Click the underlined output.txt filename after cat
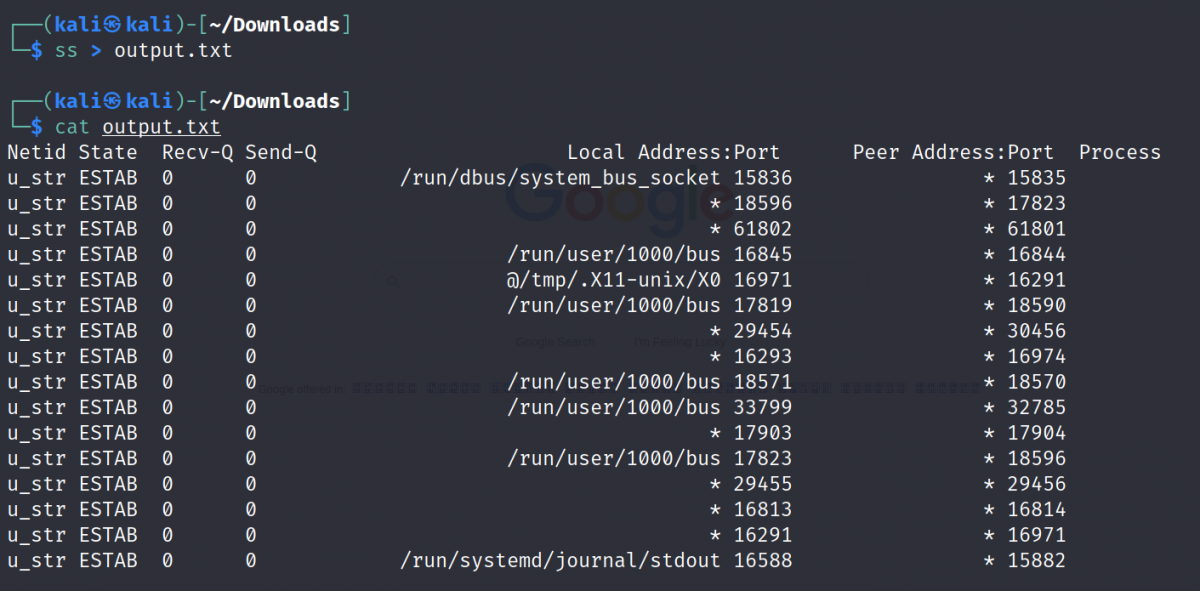1200x591 pixels. 161,127
